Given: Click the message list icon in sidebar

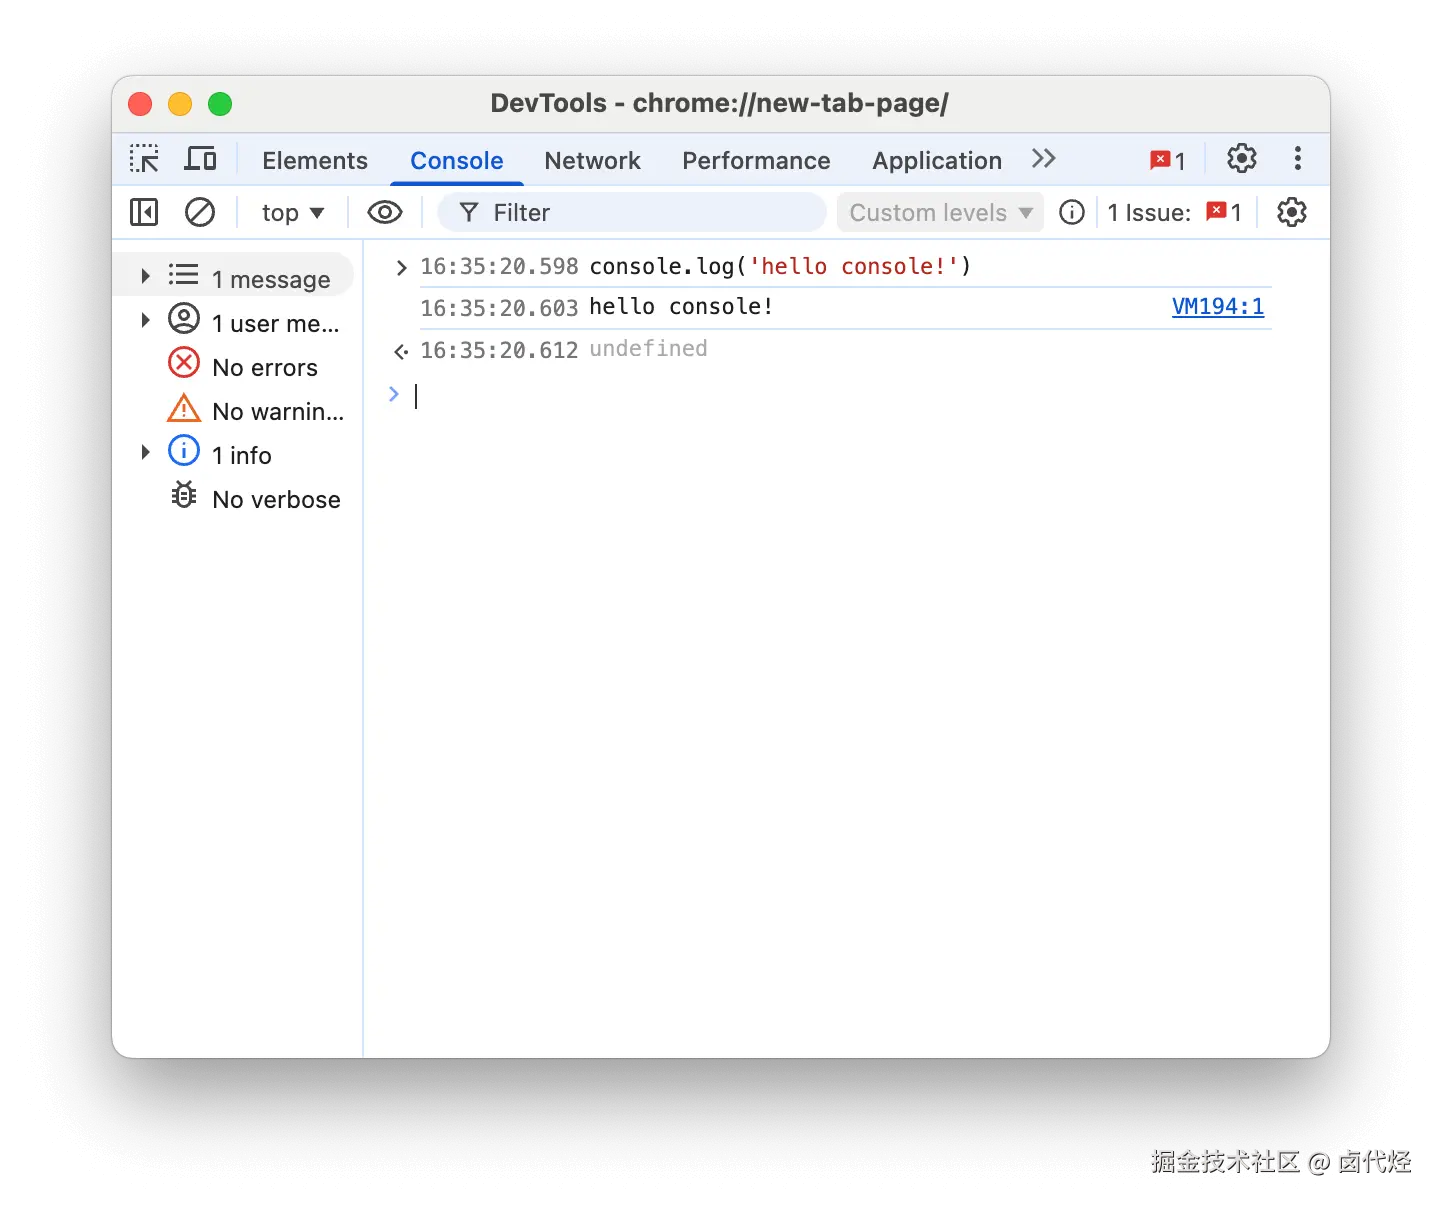Looking at the screenshot, I should (x=183, y=275).
